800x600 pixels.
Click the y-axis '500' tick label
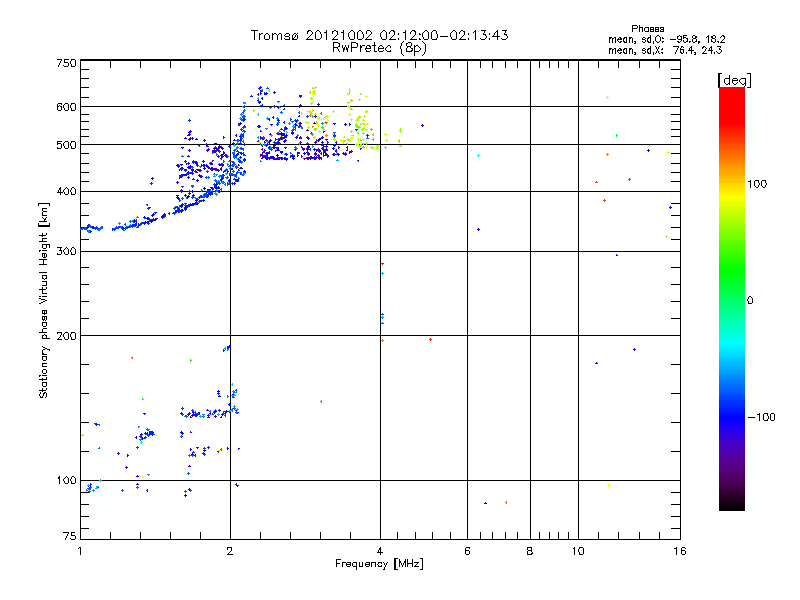(x=66, y=145)
